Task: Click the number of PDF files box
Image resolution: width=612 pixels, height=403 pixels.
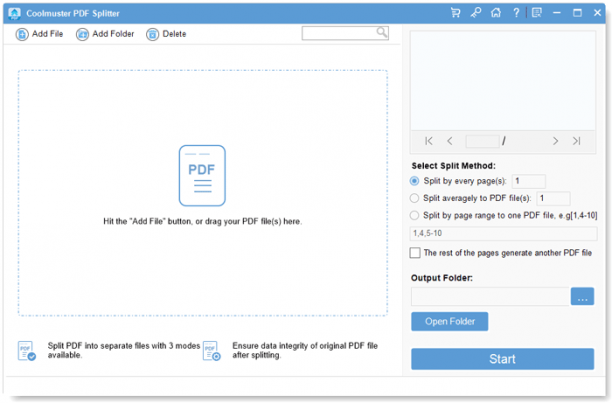Action: point(553,198)
